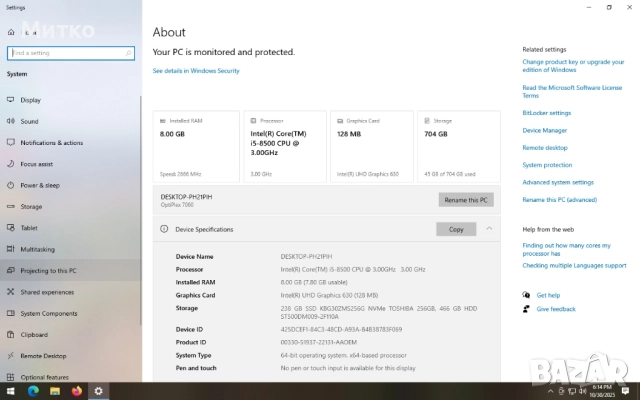Open Remote Desktop settings in the sidebar
640x400 pixels.
click(42, 355)
